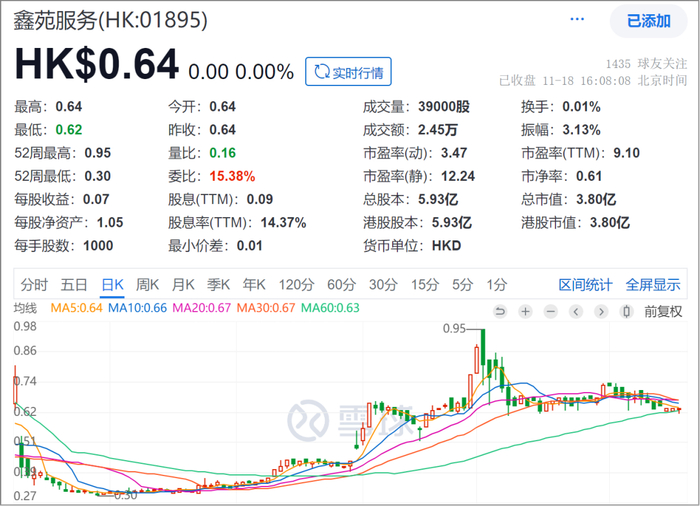Screen dimensions: 700x506
Task: Click the 股息率(TTM) value 14.37%
Action: pyautogui.click(x=283, y=222)
